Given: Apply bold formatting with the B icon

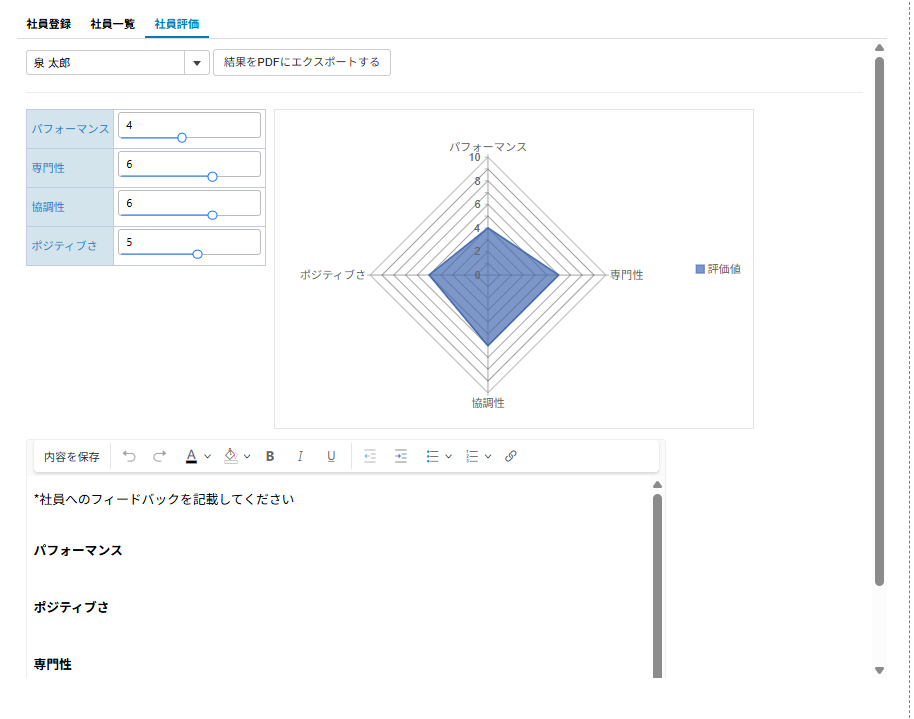Looking at the screenshot, I should [x=269, y=456].
